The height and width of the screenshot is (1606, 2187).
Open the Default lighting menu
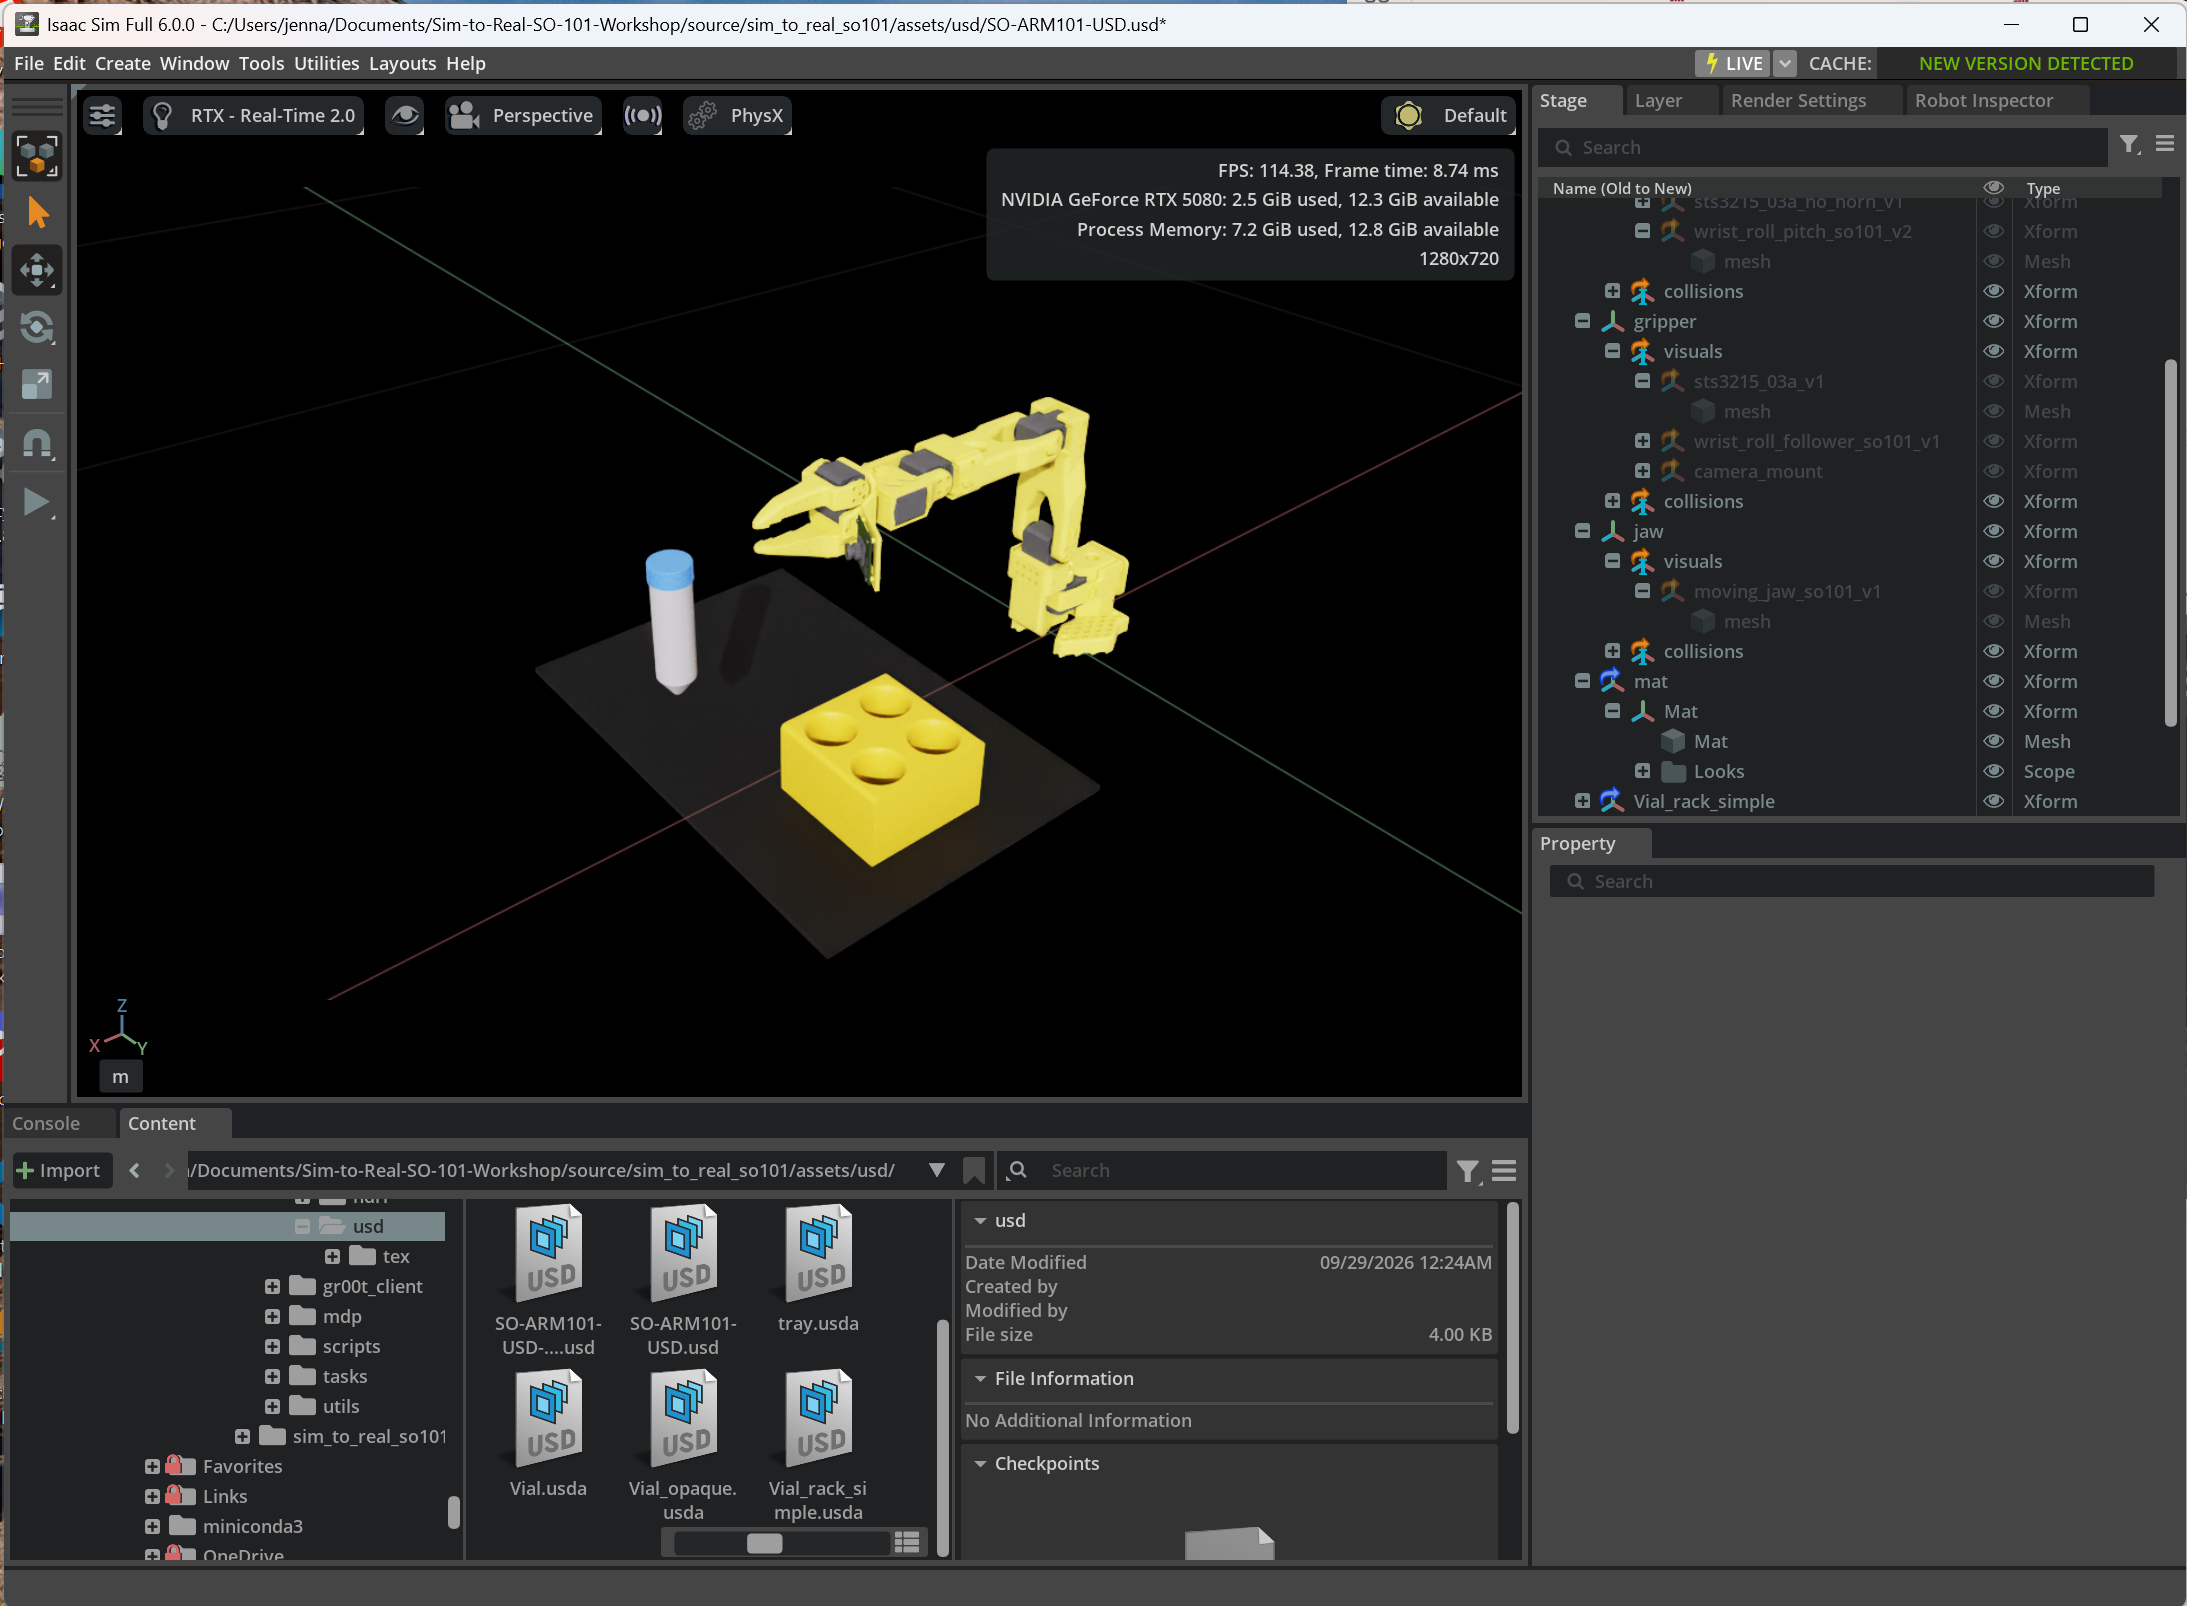pyautogui.click(x=1449, y=116)
